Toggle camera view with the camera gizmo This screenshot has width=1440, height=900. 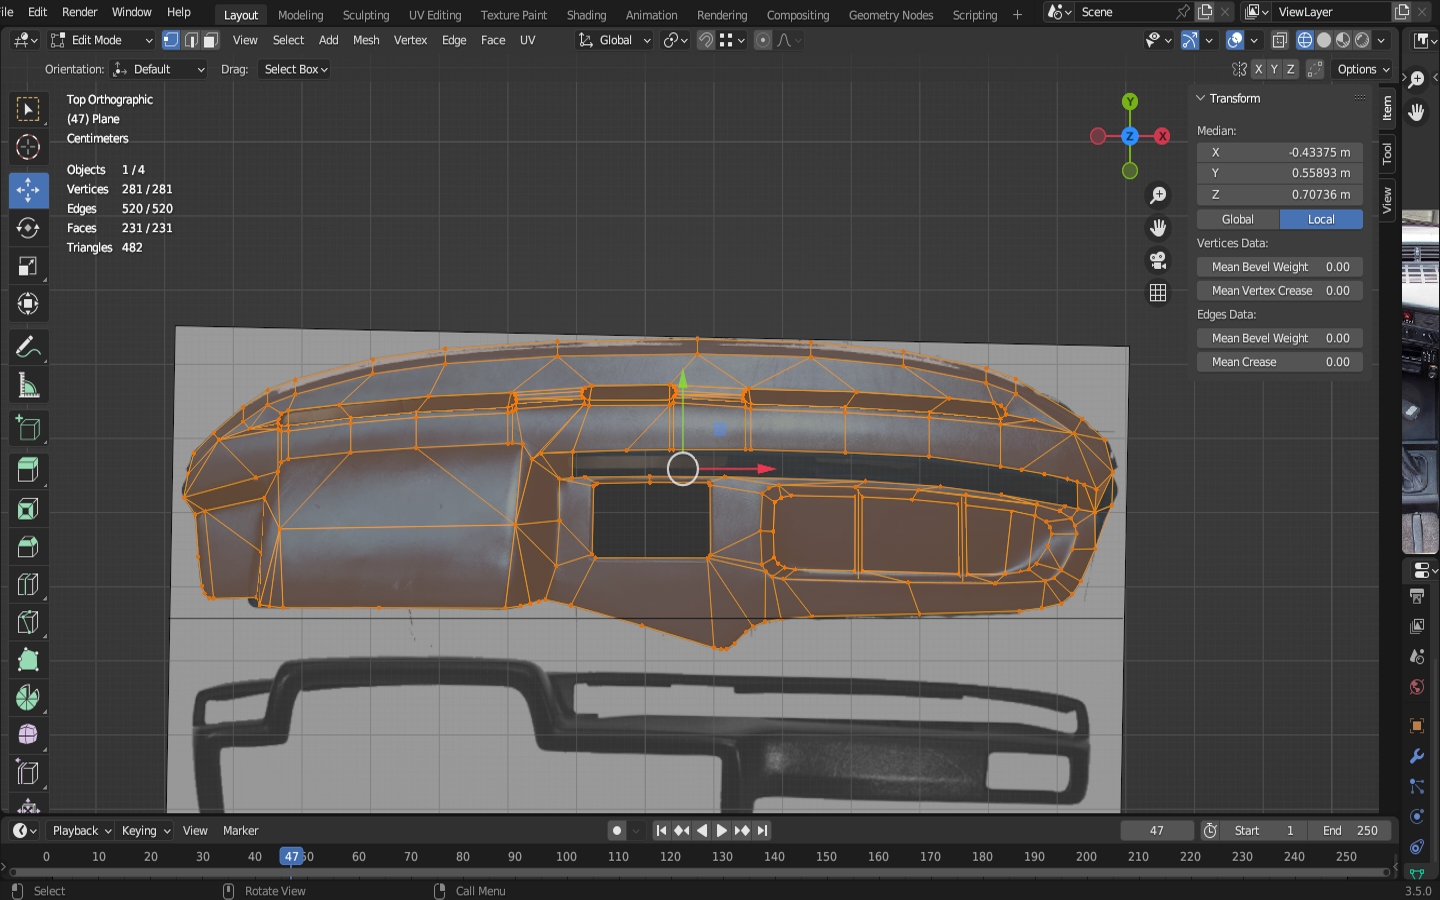1158,260
